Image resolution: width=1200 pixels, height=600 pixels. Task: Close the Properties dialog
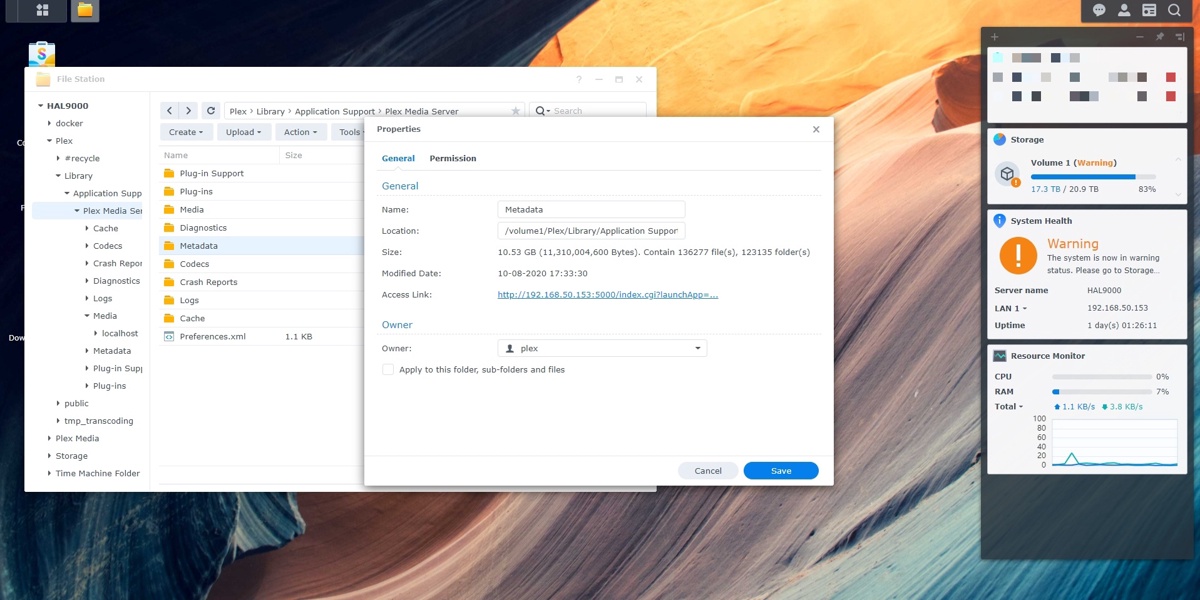[x=816, y=129]
